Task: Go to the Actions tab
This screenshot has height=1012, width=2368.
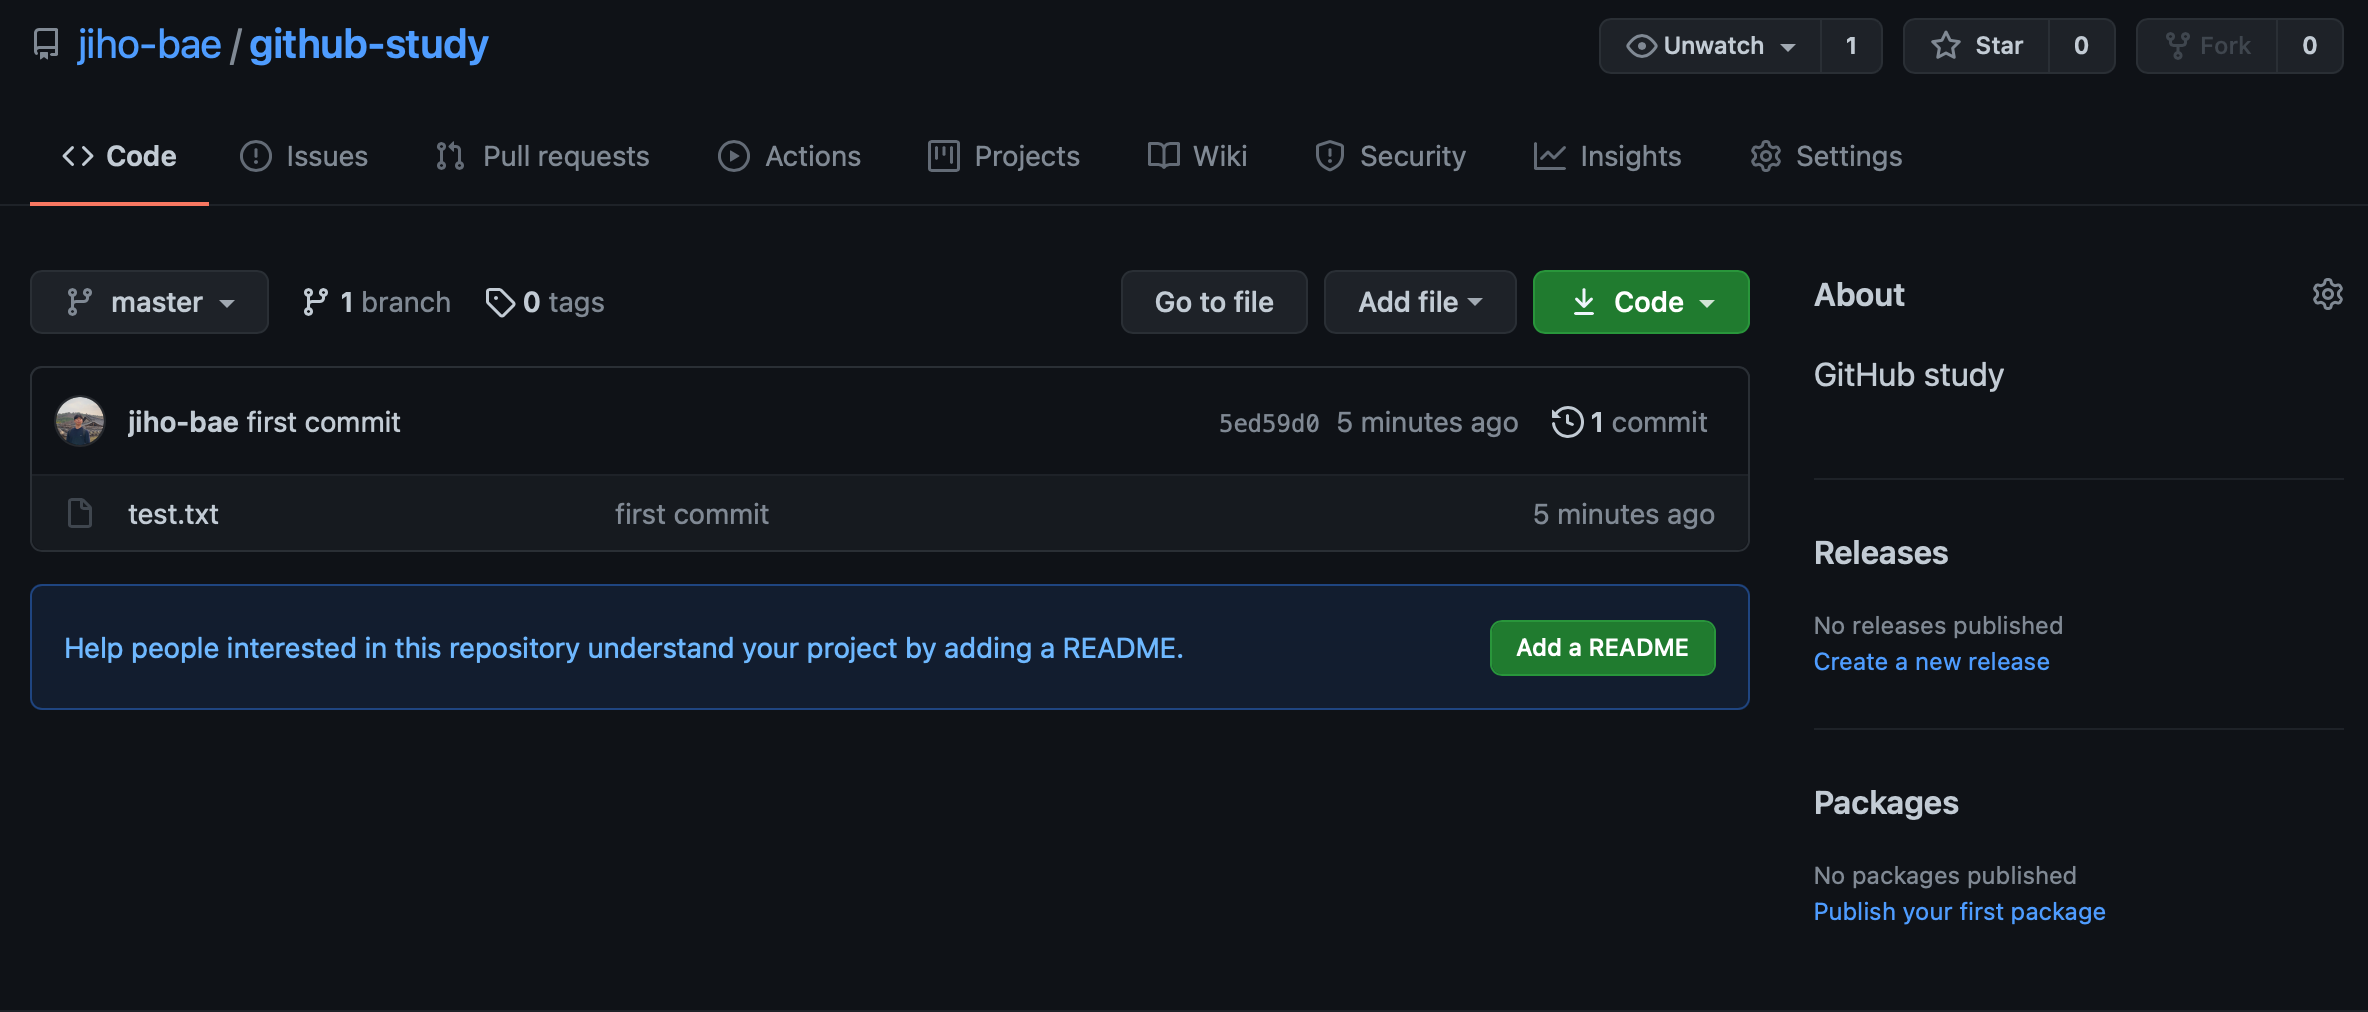Action: pos(789,156)
